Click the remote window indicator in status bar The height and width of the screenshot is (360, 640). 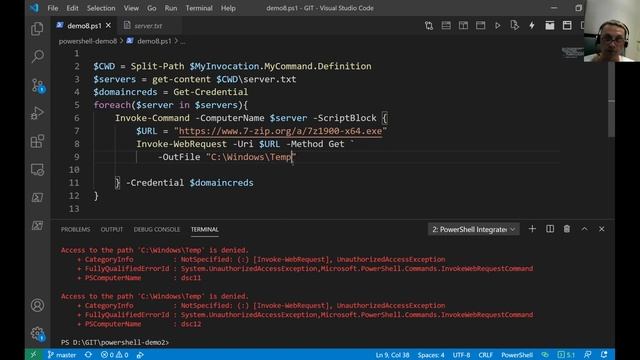33,355
